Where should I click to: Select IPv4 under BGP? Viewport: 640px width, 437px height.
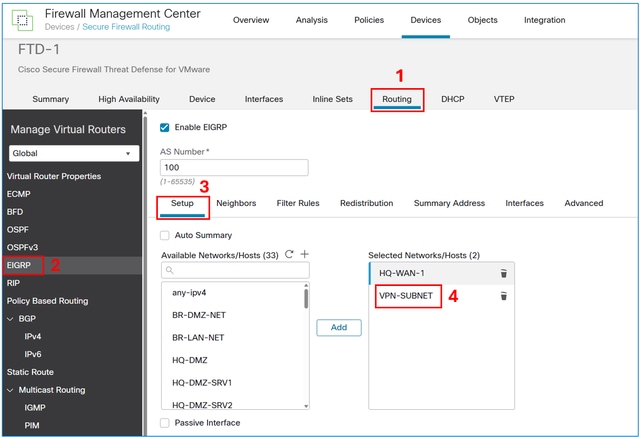(x=33, y=337)
